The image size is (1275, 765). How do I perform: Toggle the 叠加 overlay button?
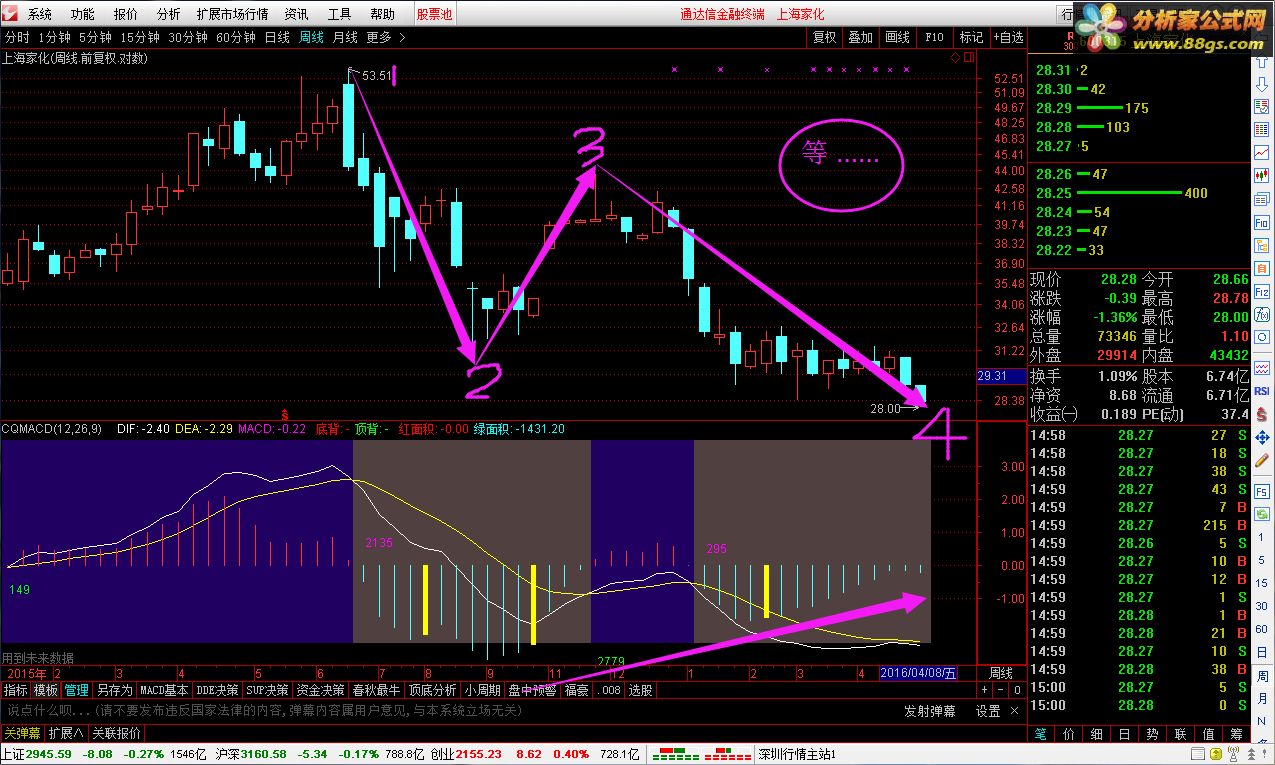point(860,37)
